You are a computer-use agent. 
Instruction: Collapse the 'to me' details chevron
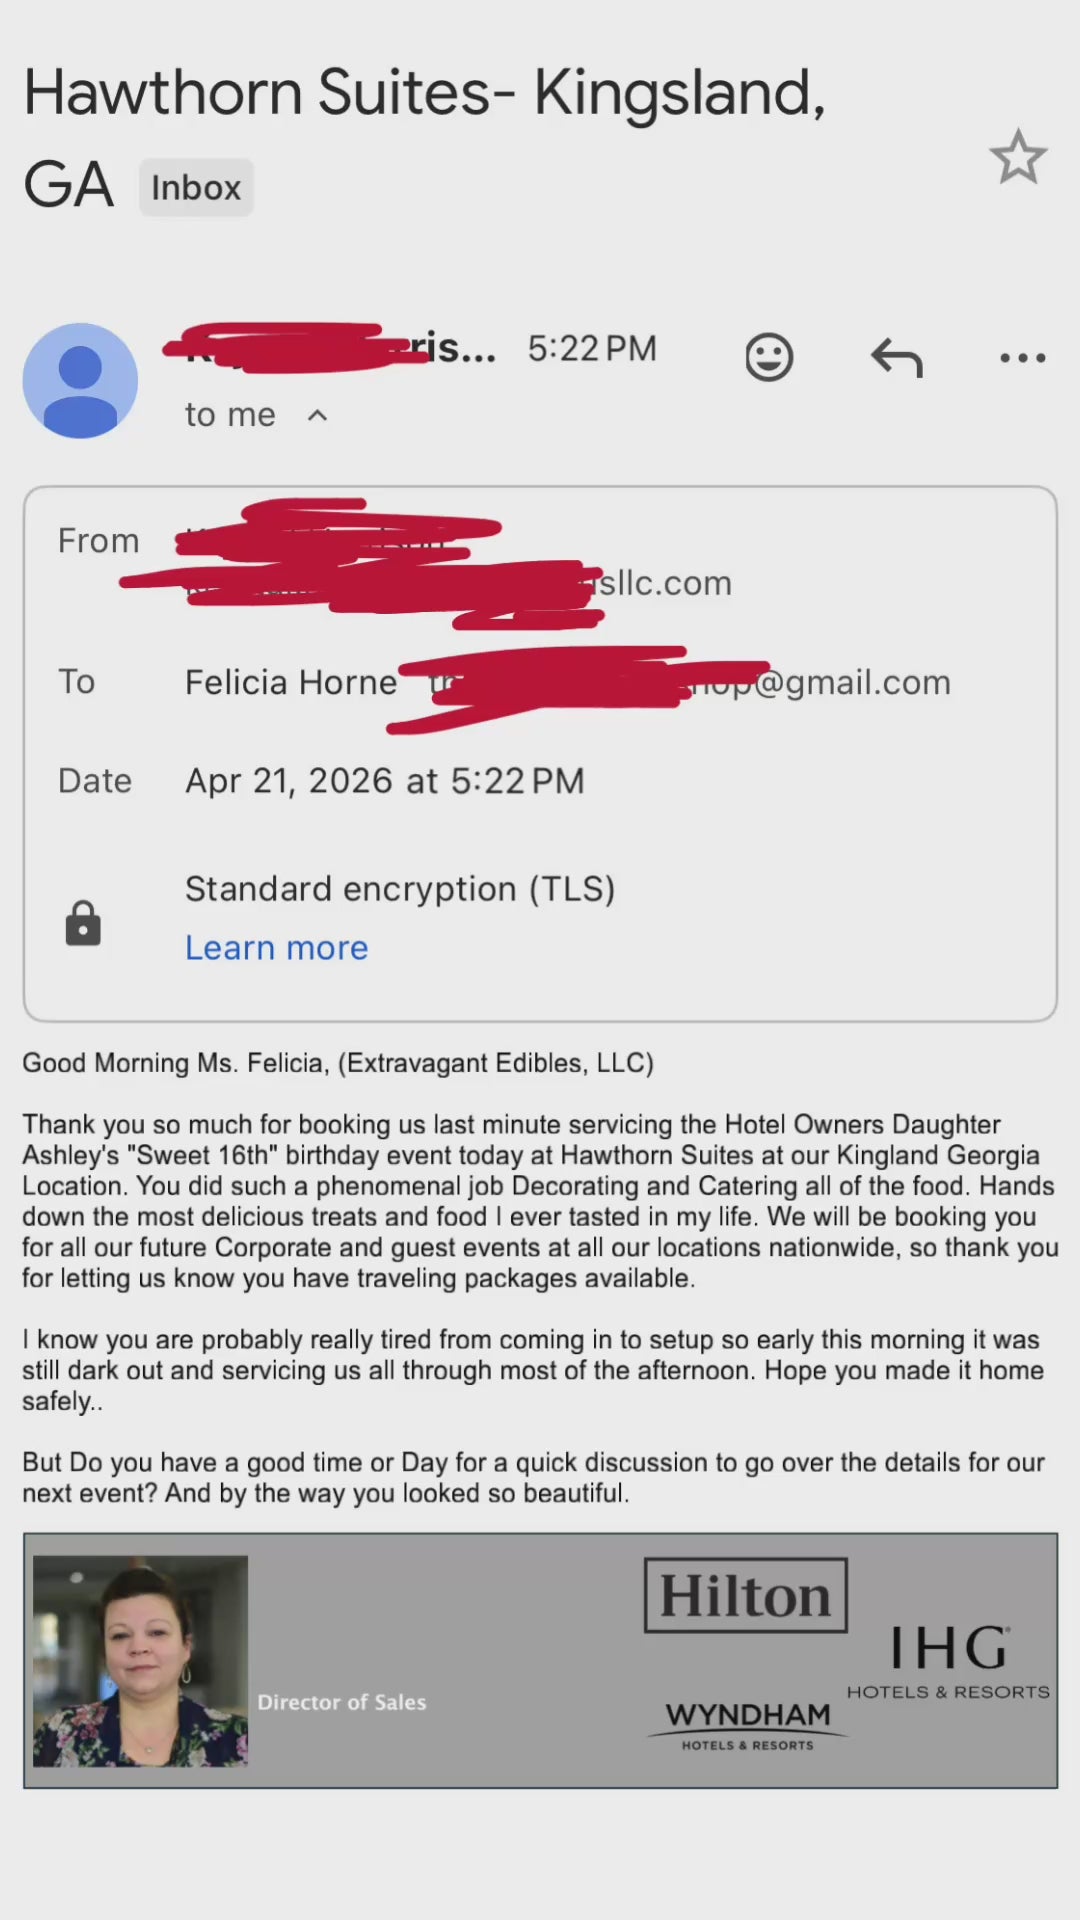click(317, 415)
